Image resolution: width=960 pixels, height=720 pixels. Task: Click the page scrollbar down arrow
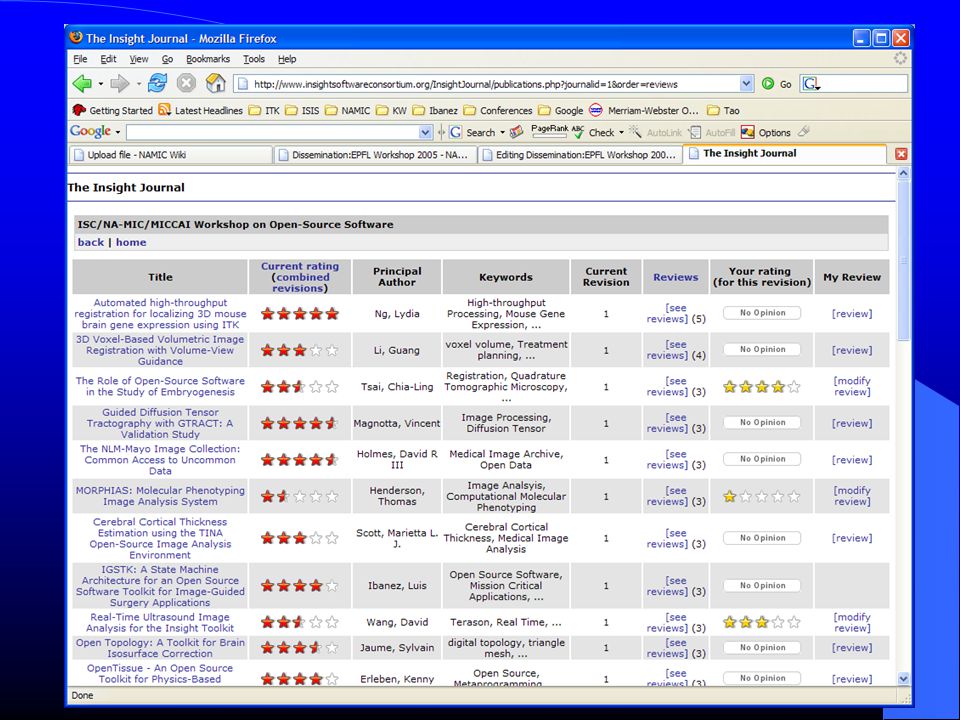tap(903, 678)
